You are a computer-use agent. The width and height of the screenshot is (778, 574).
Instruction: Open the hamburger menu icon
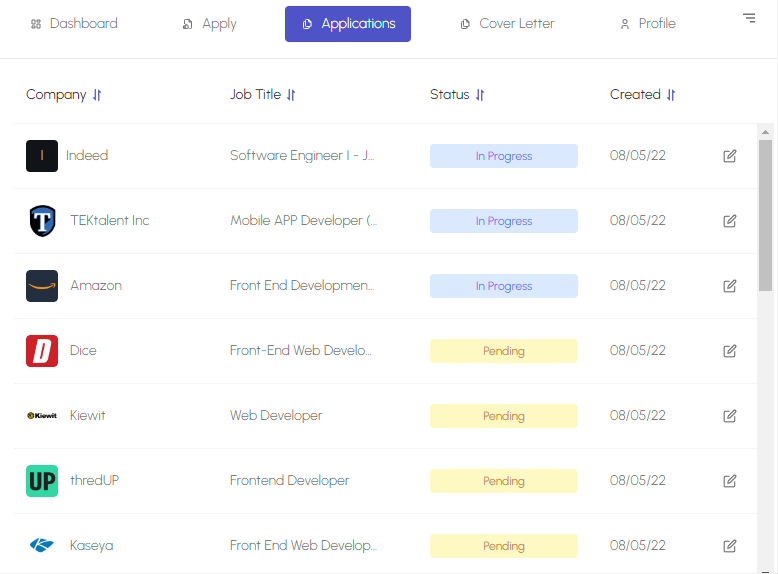pos(749,18)
